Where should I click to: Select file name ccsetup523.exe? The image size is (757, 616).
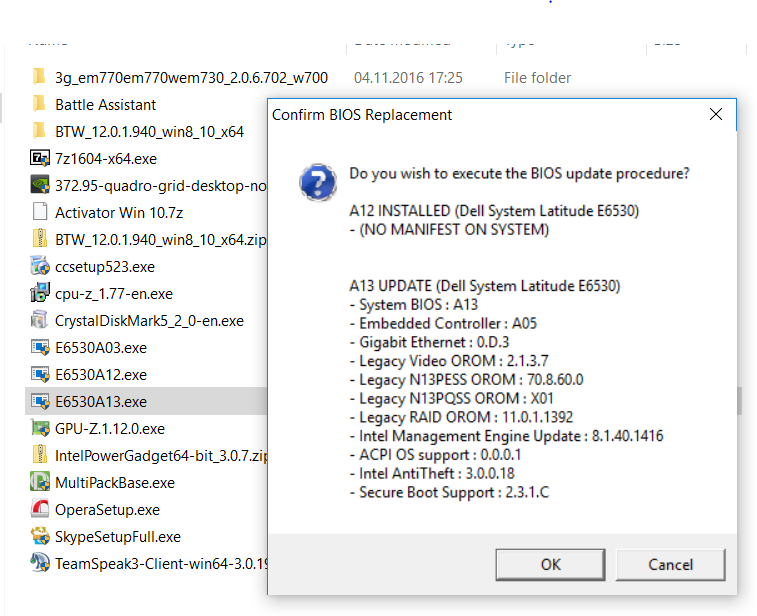click(105, 267)
